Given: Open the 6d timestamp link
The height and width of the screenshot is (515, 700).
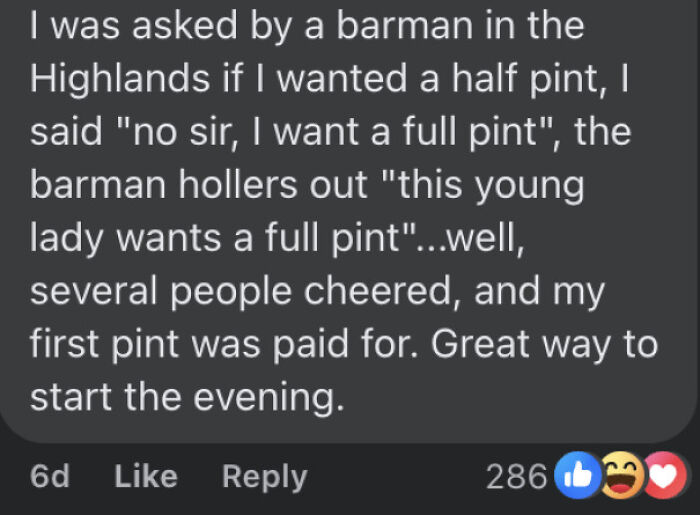Looking at the screenshot, I should point(50,476).
